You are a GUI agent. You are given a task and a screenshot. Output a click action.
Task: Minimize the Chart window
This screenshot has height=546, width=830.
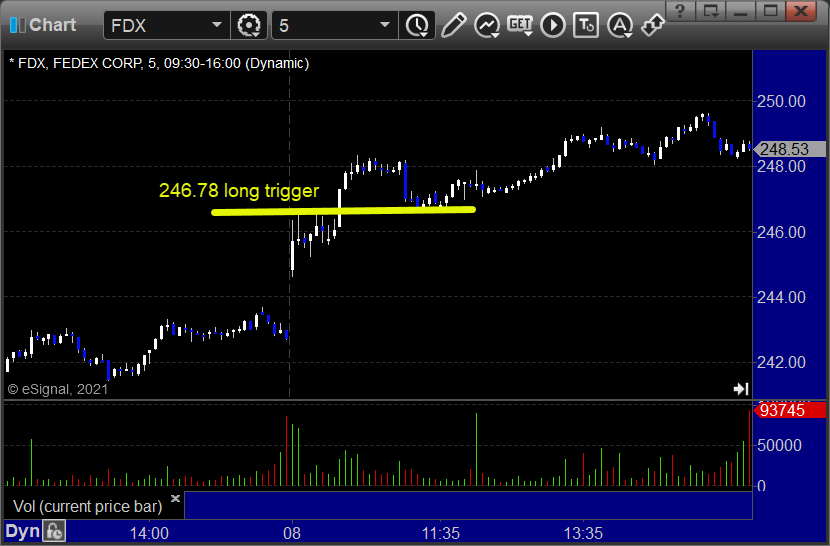741,11
